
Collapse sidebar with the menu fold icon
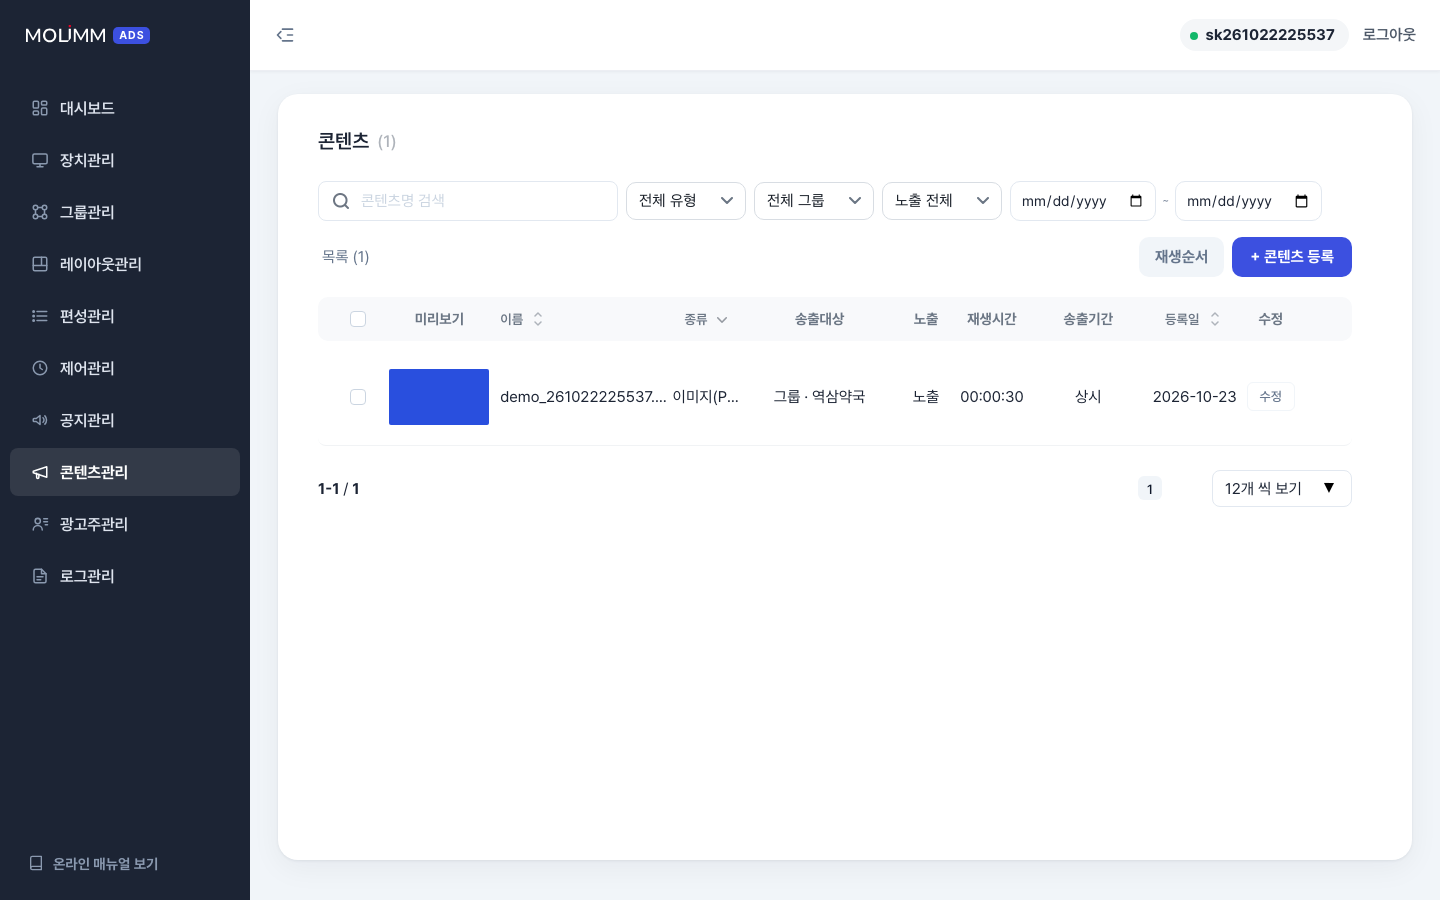pyautogui.click(x=285, y=35)
